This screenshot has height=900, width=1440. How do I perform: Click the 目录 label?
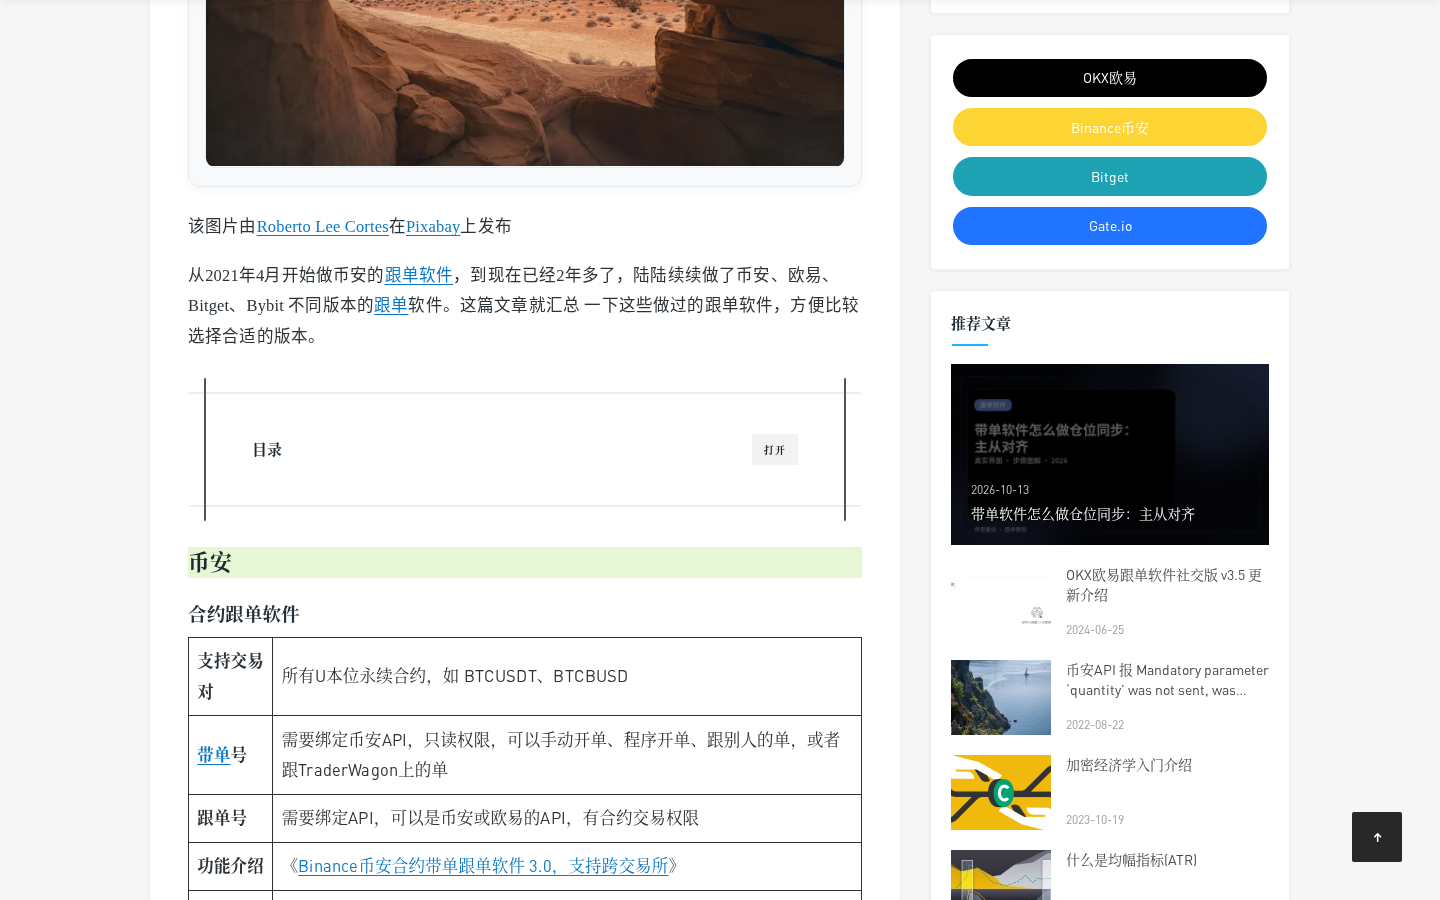267,450
